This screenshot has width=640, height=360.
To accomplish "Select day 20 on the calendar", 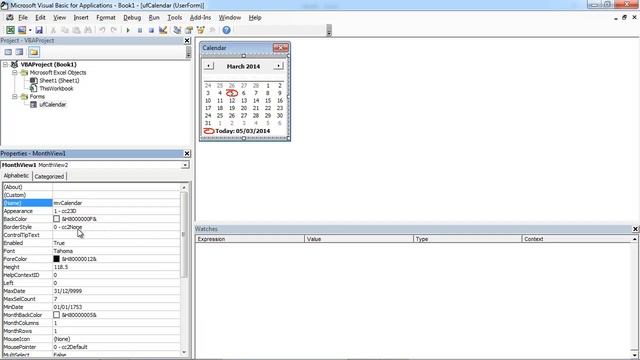I will pos(244,108).
